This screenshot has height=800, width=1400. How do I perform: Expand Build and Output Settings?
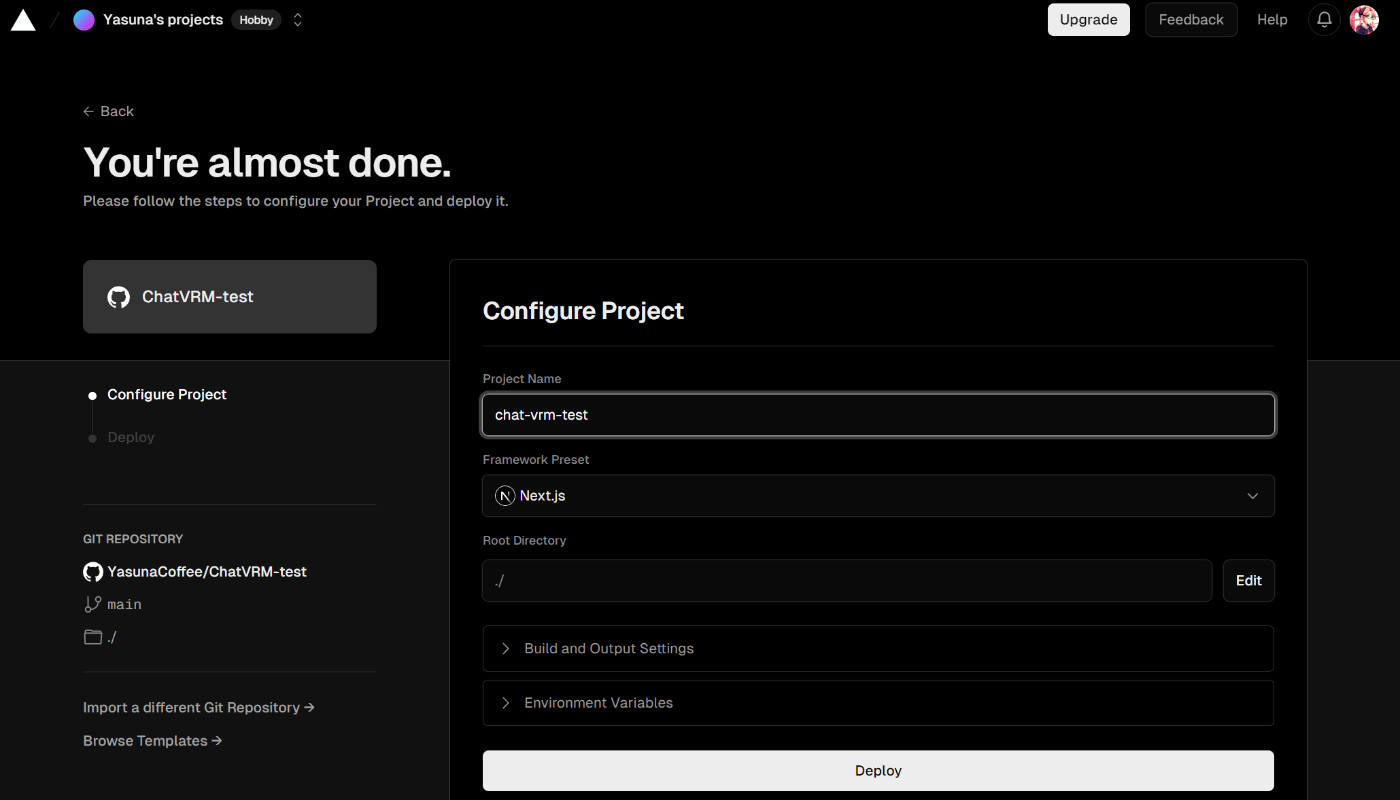point(878,648)
